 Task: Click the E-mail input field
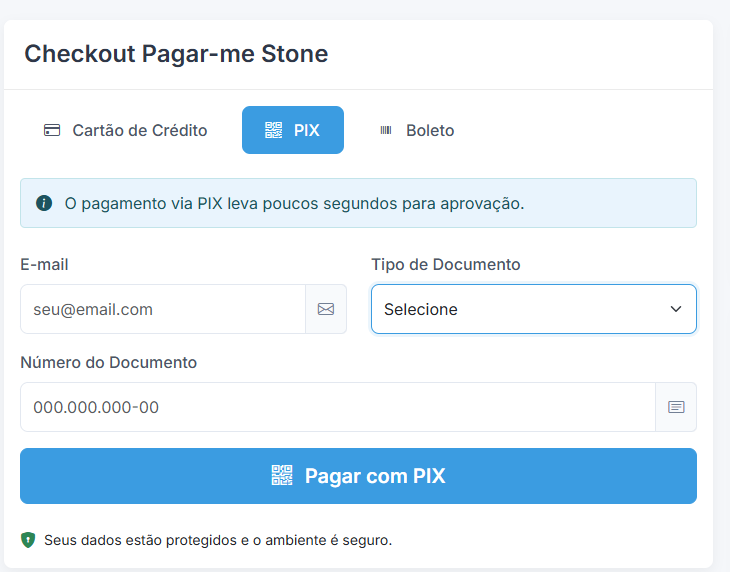coord(163,310)
